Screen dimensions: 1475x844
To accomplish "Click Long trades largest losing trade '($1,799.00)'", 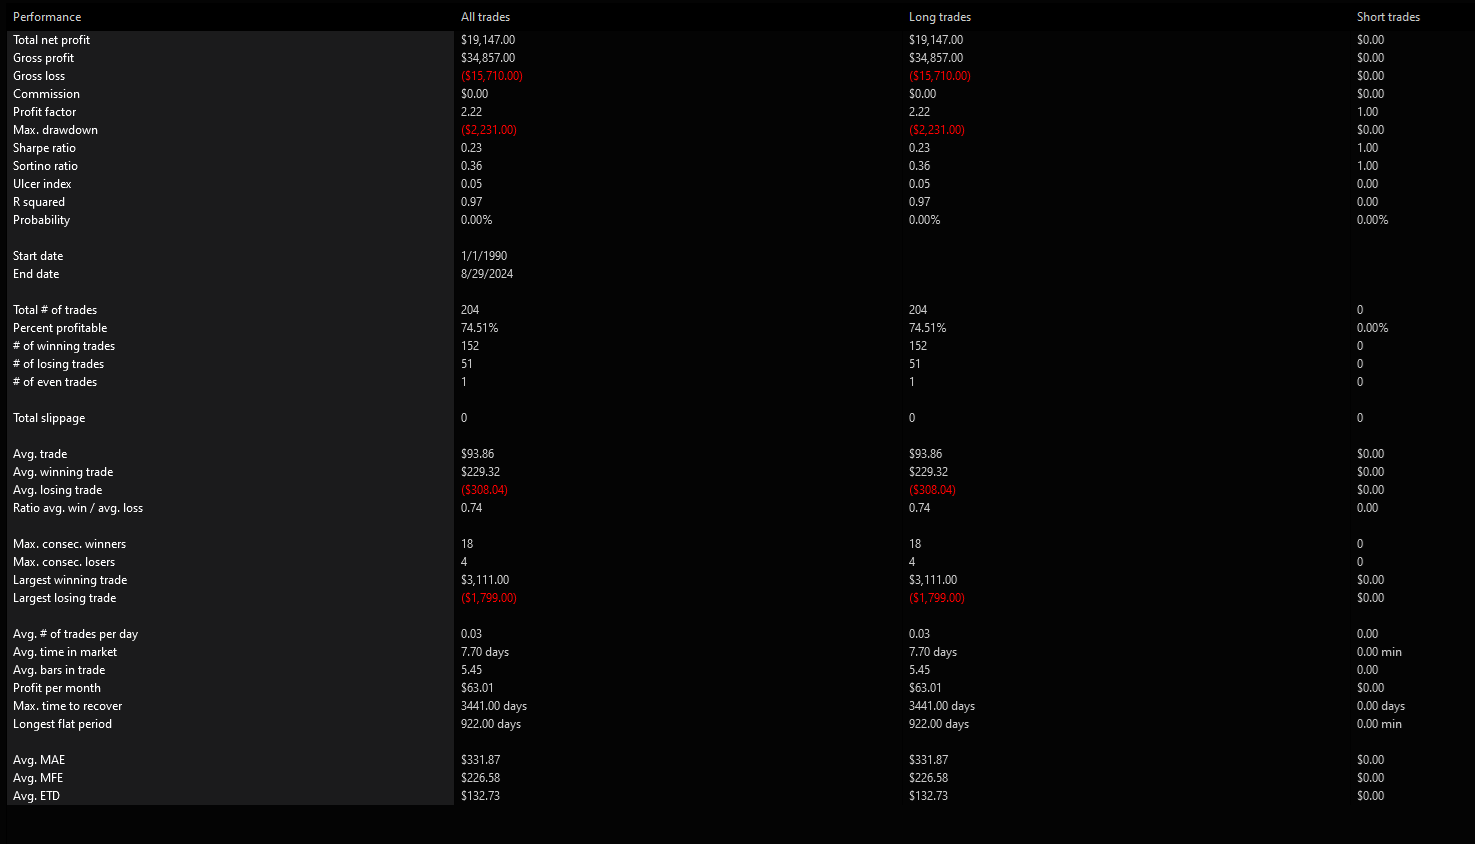I will (937, 598).
